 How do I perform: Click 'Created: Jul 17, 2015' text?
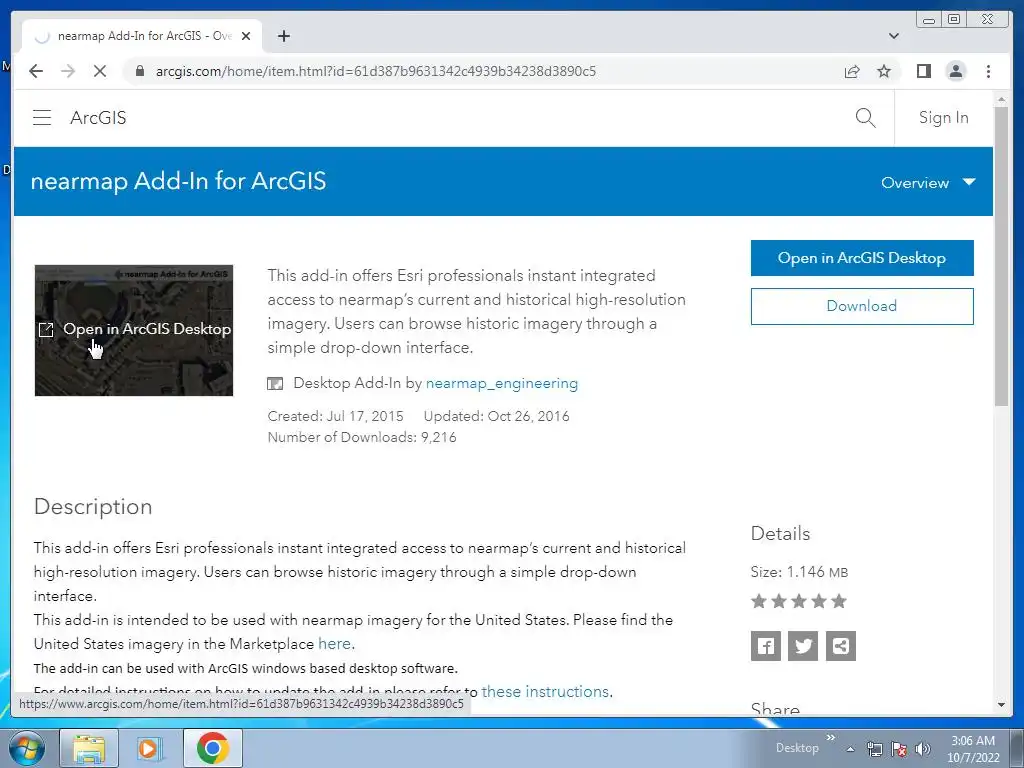click(x=336, y=417)
